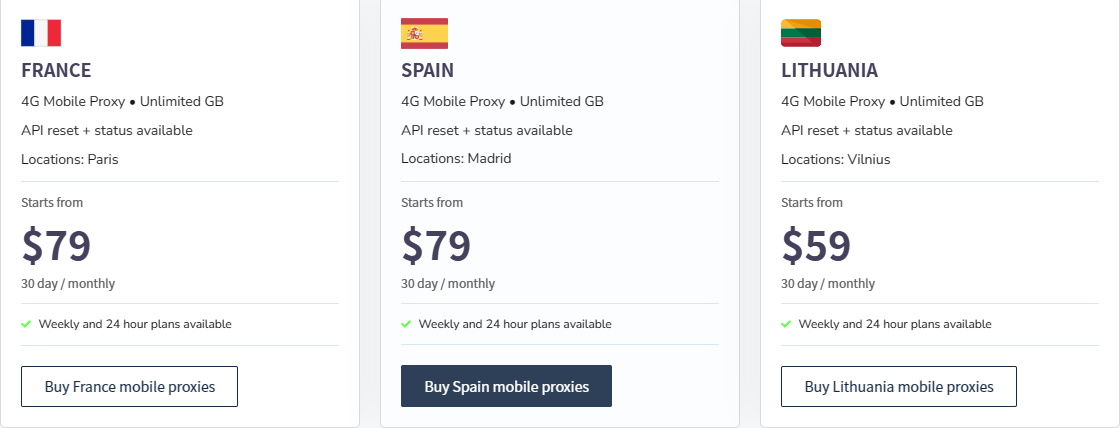Click the green checkmark in the Spain card
1120x428 pixels.
coord(406,324)
